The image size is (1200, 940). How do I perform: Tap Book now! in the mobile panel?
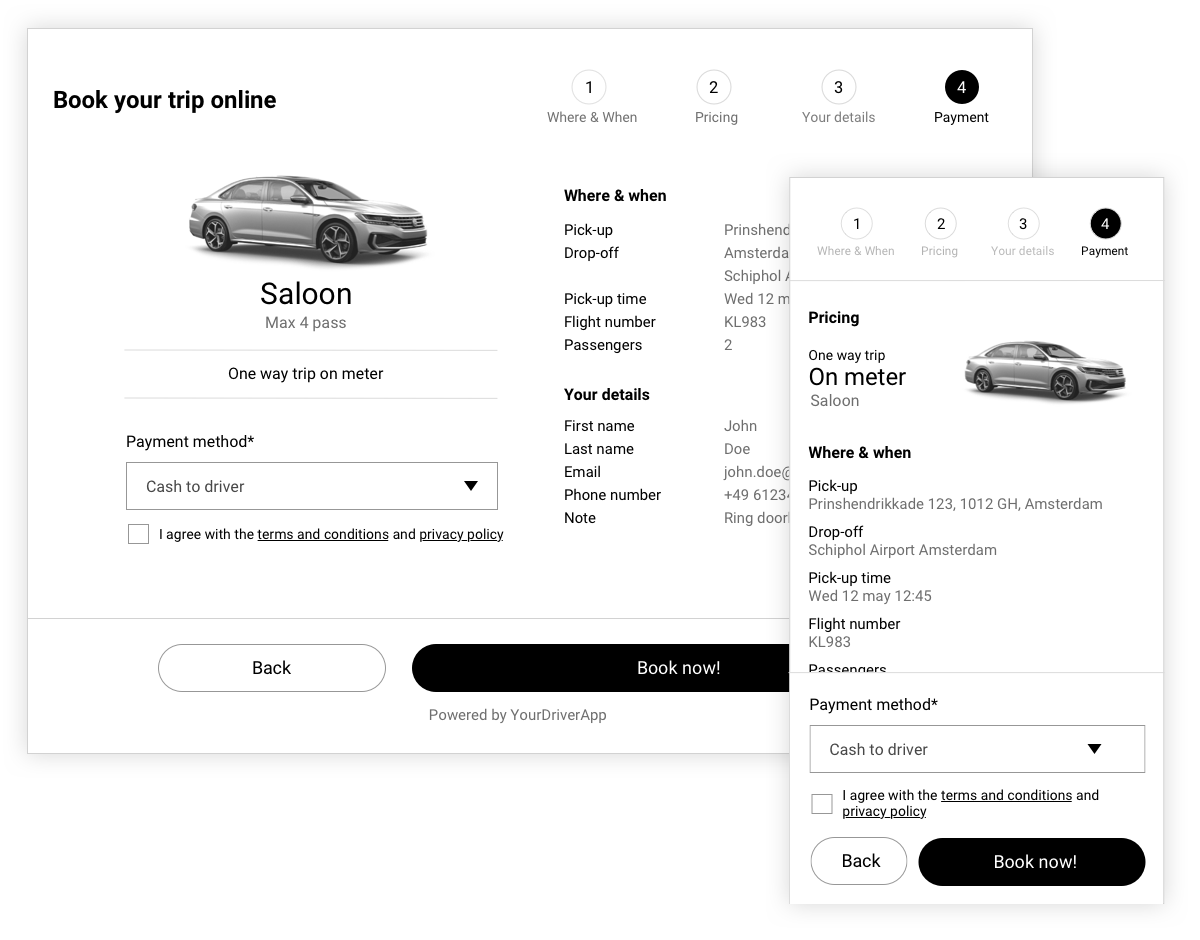(x=1032, y=862)
